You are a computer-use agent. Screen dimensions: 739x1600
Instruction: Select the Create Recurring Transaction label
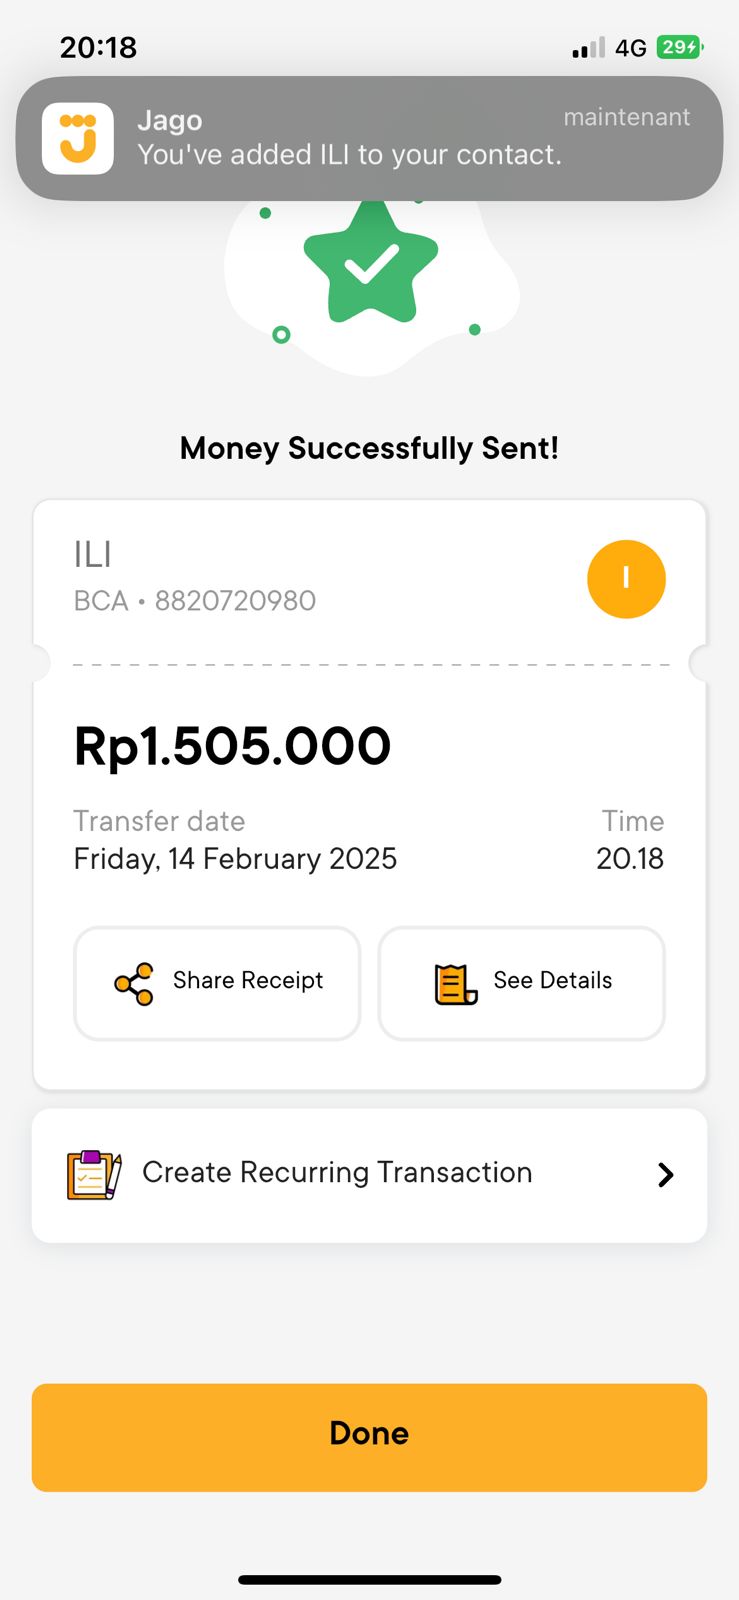(337, 1172)
